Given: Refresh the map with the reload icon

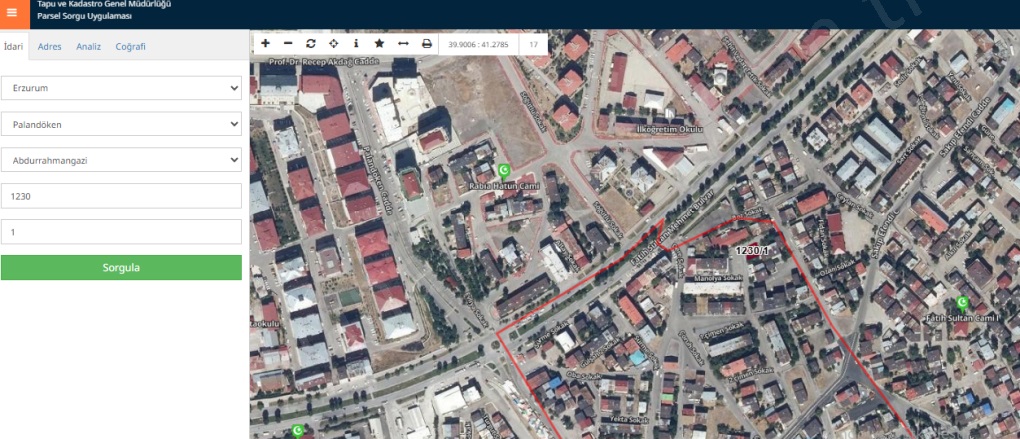Looking at the screenshot, I should 311,44.
